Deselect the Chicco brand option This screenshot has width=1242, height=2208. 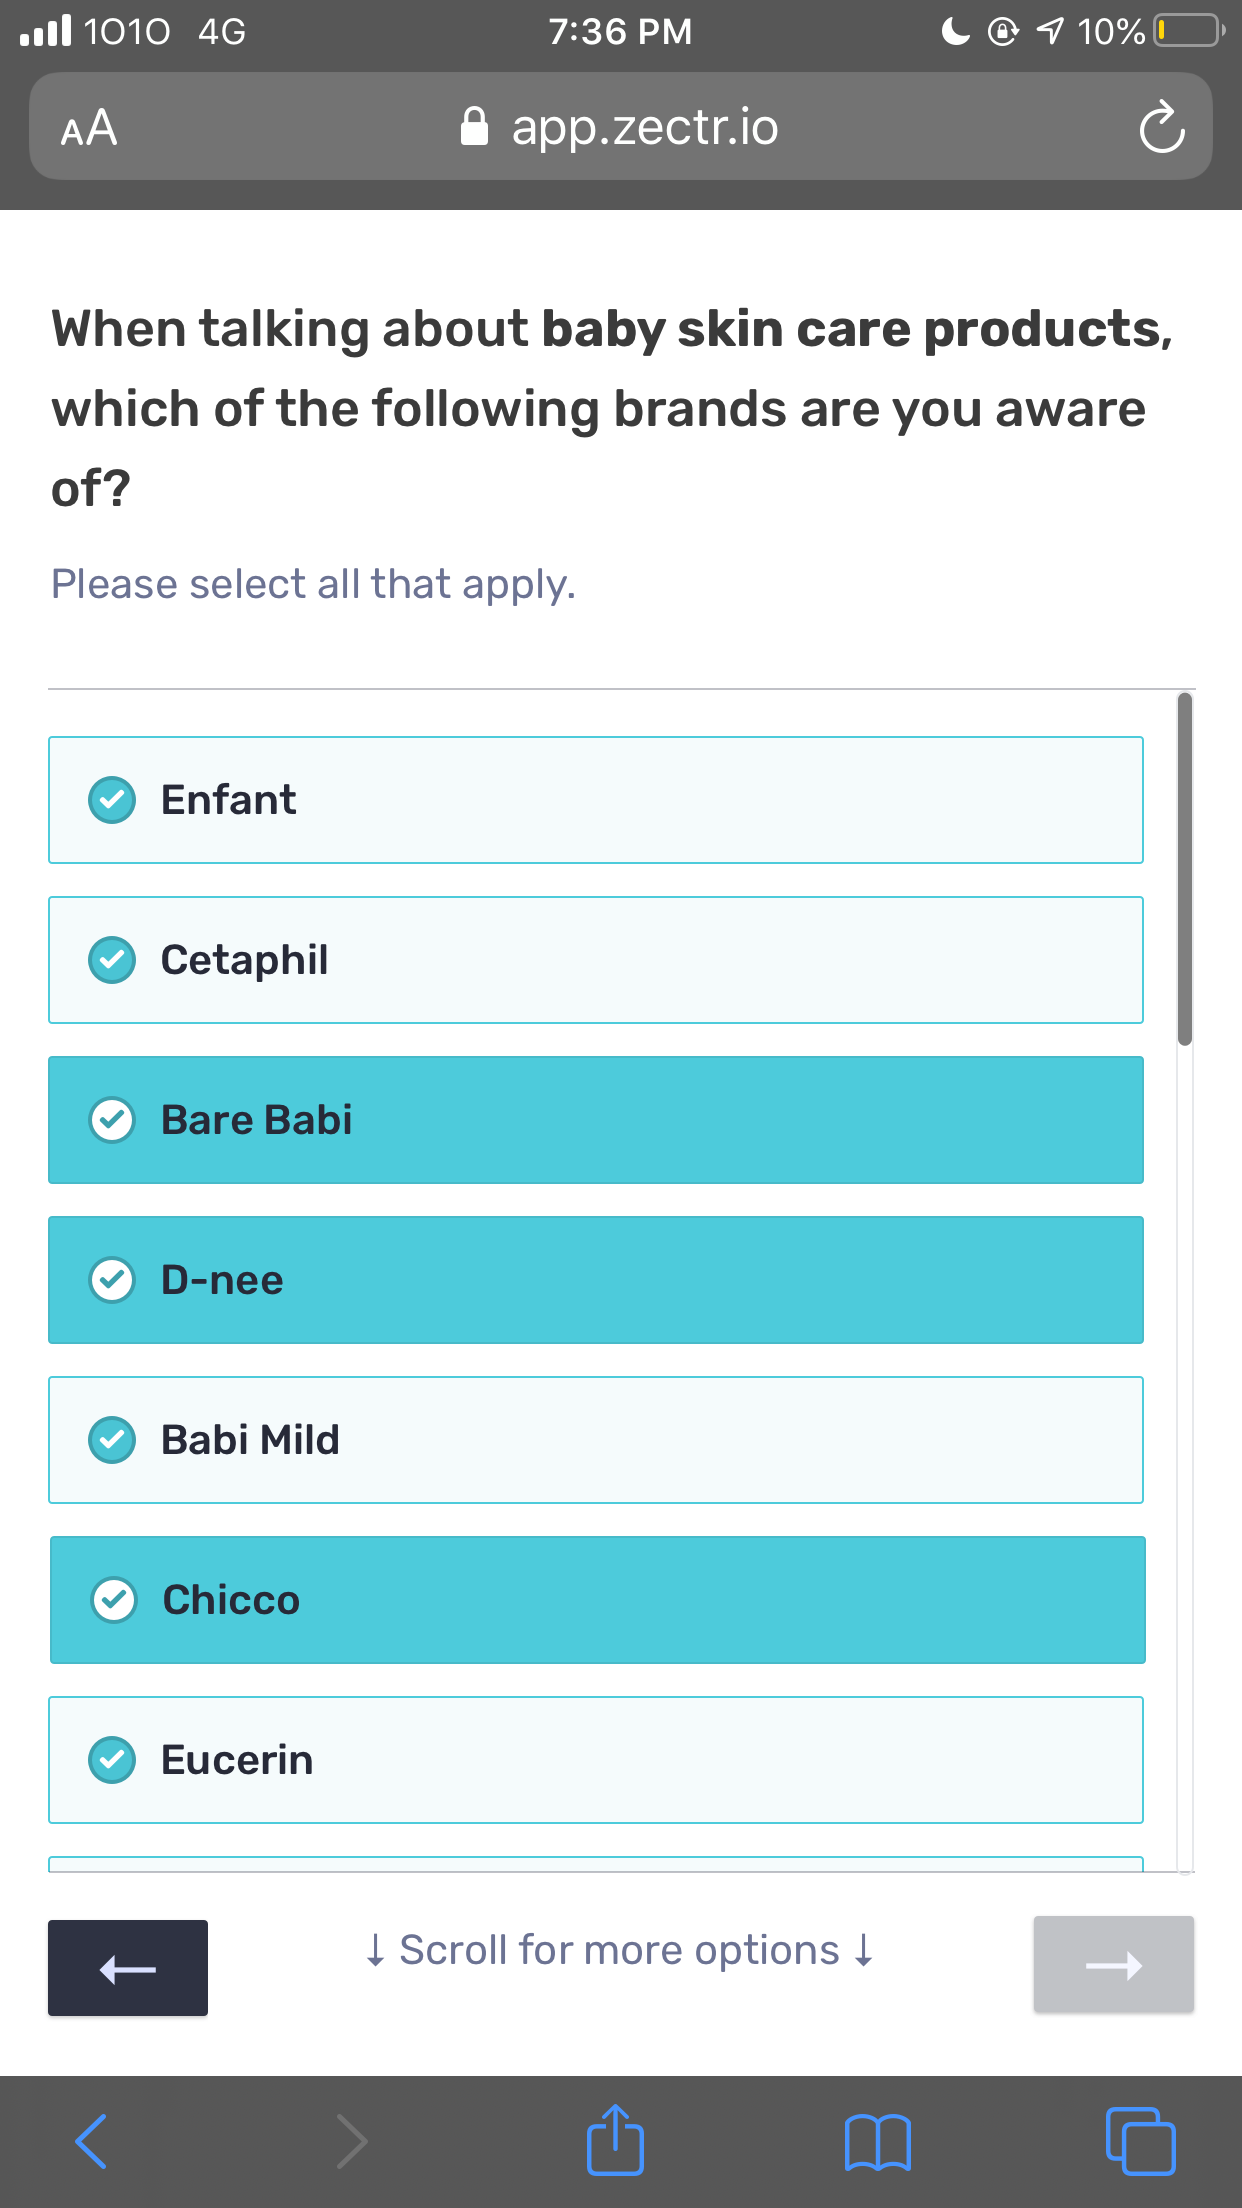(598, 1600)
